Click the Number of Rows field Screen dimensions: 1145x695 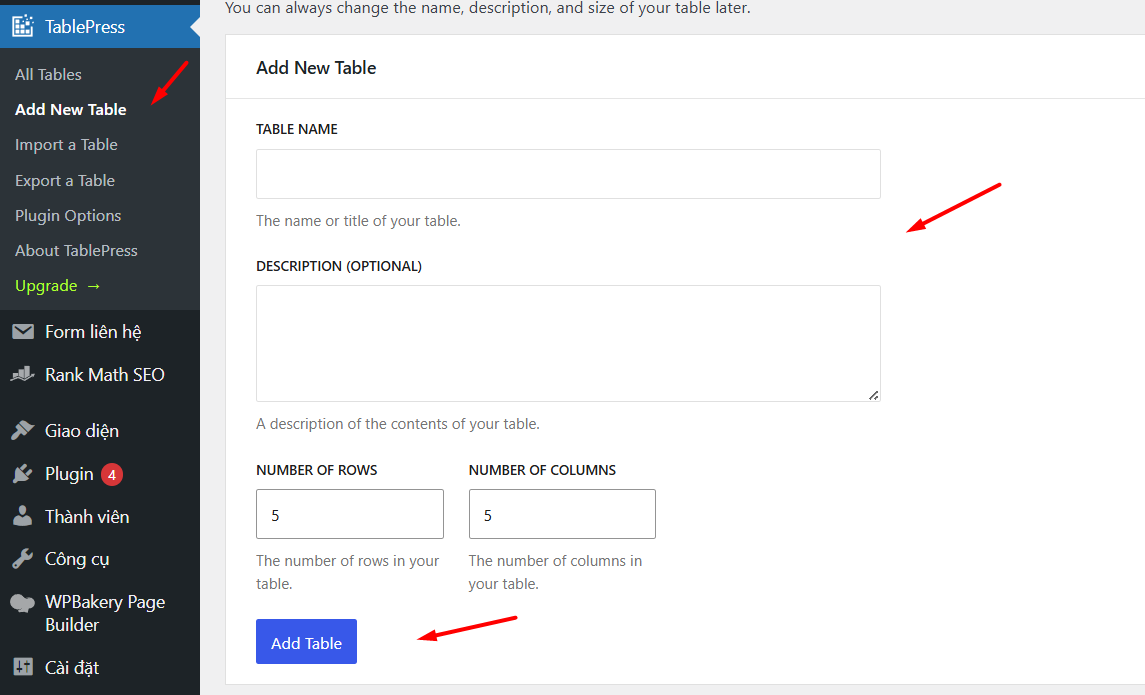click(349, 515)
